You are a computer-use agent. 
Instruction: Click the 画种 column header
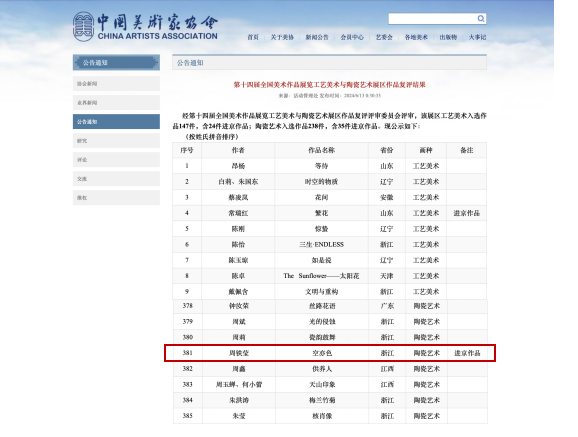click(426, 150)
